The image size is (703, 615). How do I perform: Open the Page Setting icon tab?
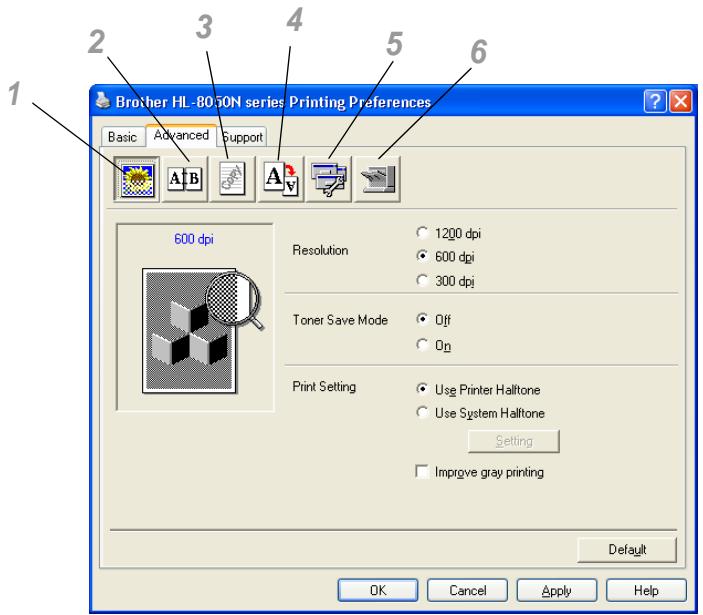(x=281, y=179)
